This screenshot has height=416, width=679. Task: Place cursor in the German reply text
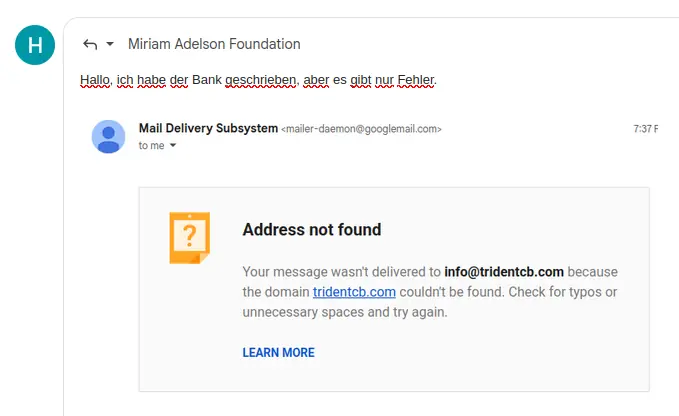click(x=258, y=79)
